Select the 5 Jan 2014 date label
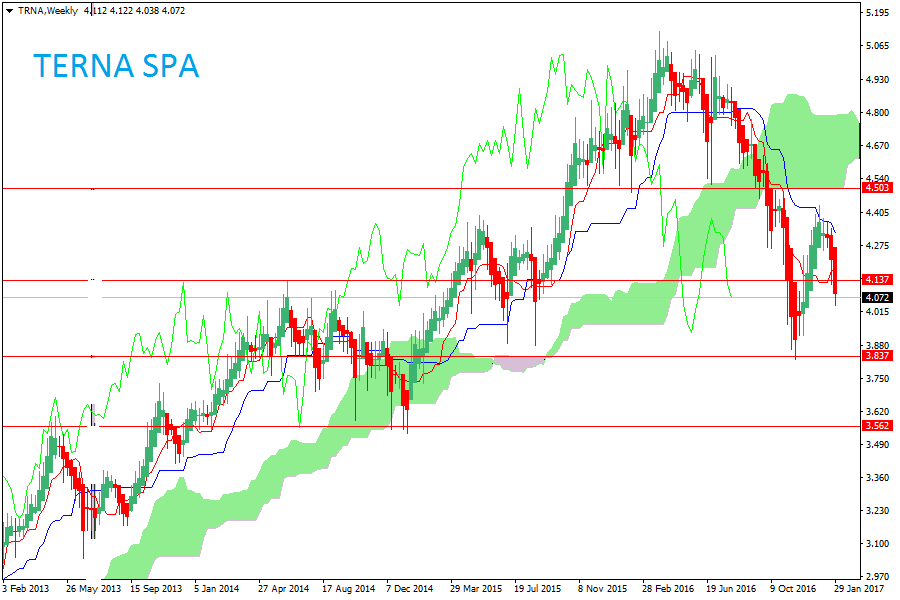The image size is (900, 600). [216, 589]
